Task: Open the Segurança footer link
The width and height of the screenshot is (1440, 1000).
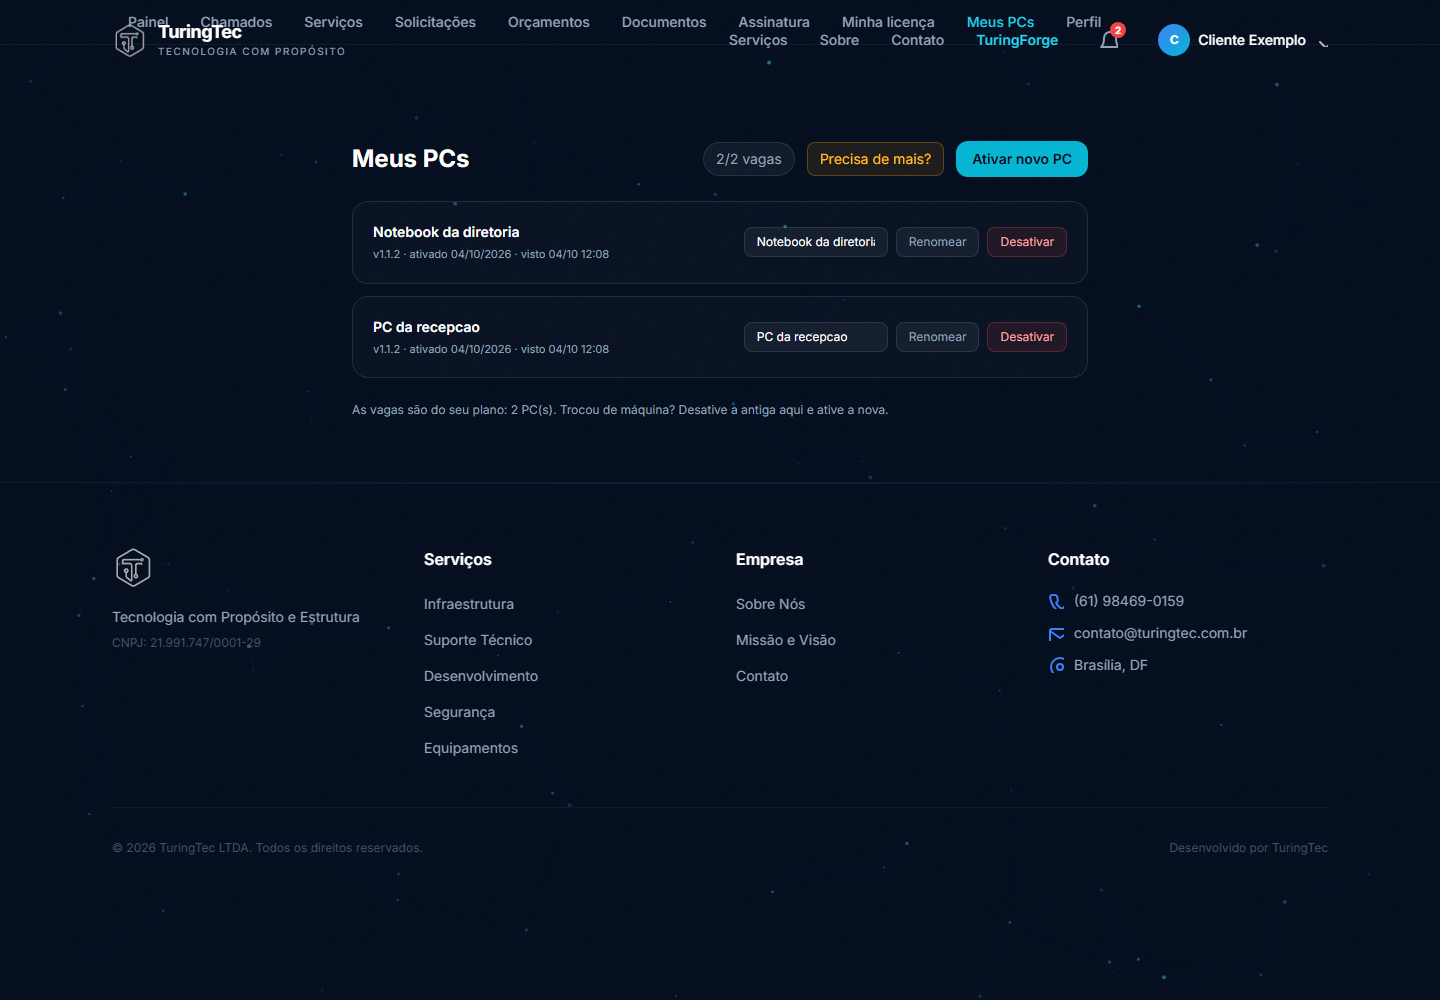Action: 459,712
